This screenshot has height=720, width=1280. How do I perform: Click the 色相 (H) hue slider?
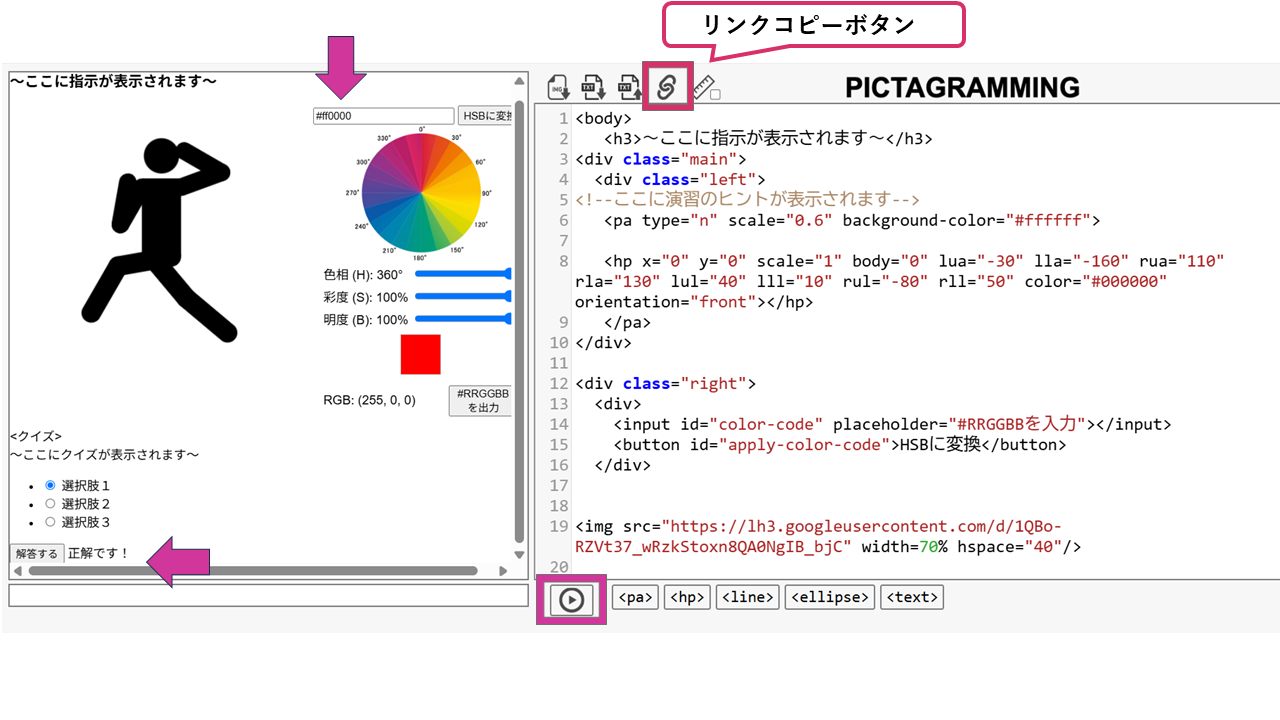click(x=463, y=274)
